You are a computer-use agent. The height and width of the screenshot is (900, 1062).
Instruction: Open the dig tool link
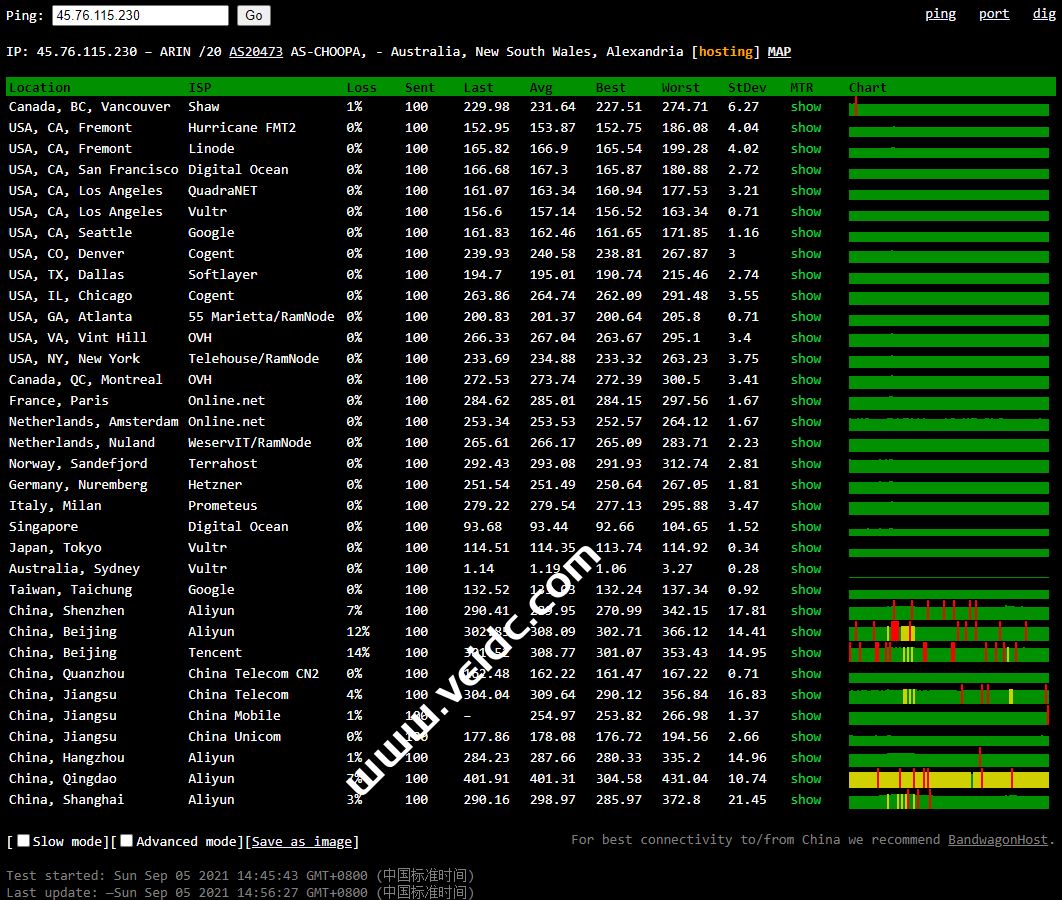1043,14
